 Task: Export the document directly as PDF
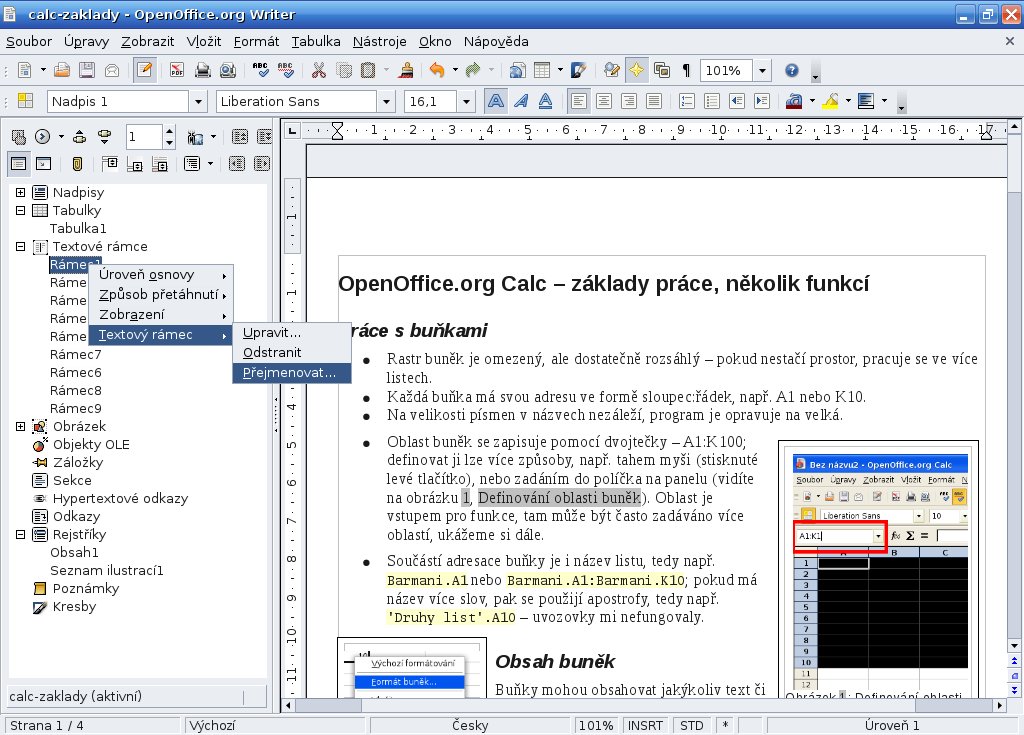[176, 70]
